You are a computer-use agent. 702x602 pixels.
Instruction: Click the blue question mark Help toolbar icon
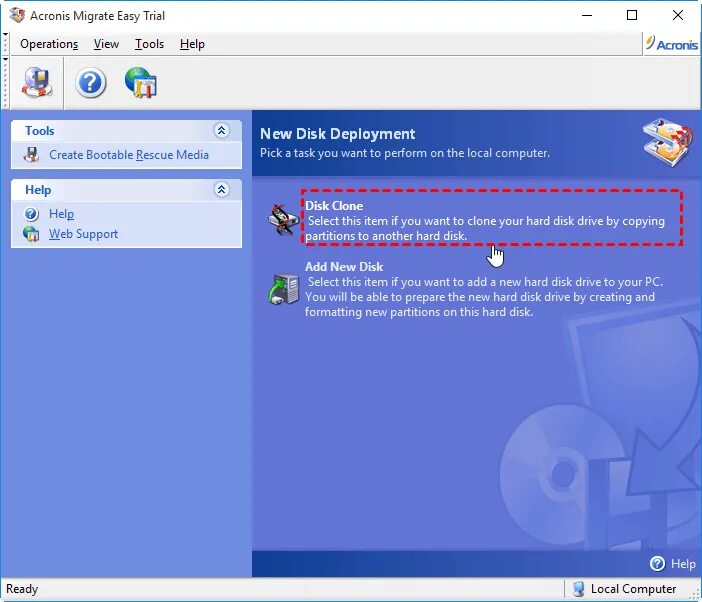(x=90, y=83)
